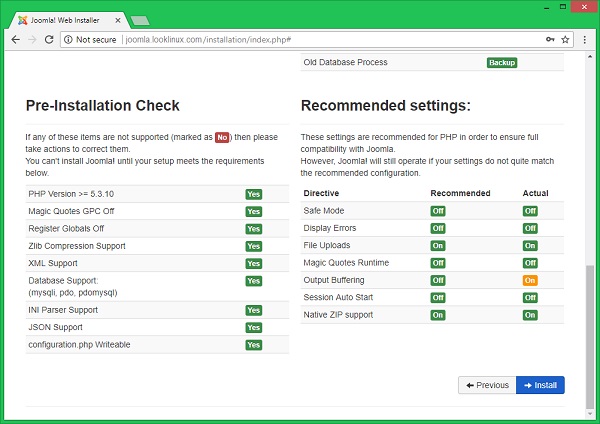Screen dimensions: 600x424
Task: Minimize the Chrome window
Action: (x=547, y=7)
